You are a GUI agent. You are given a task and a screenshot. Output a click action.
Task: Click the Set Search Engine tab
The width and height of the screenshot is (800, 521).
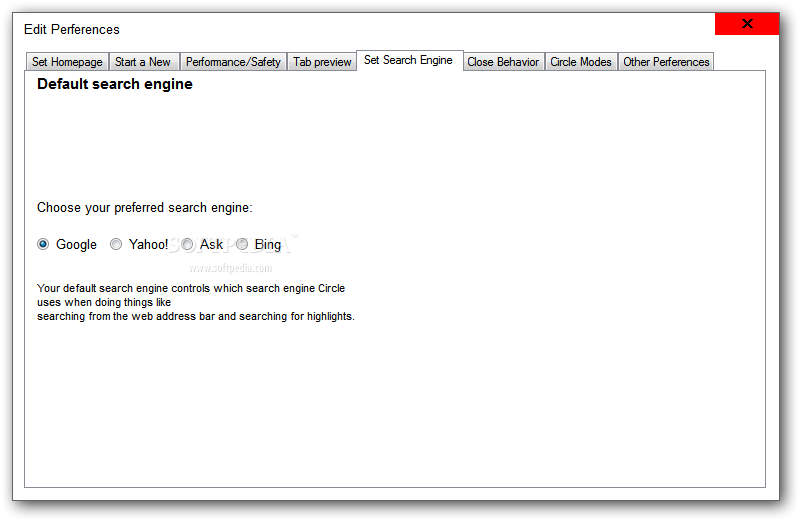click(x=409, y=60)
